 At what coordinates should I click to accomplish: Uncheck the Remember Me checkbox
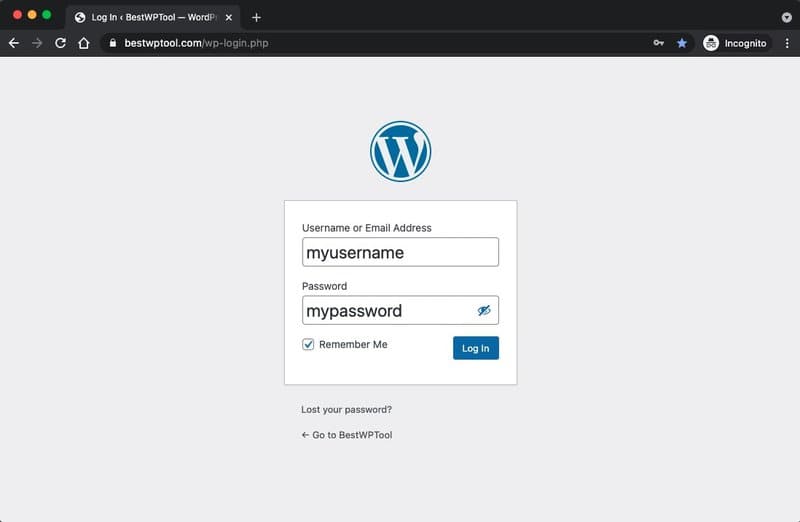coord(308,344)
